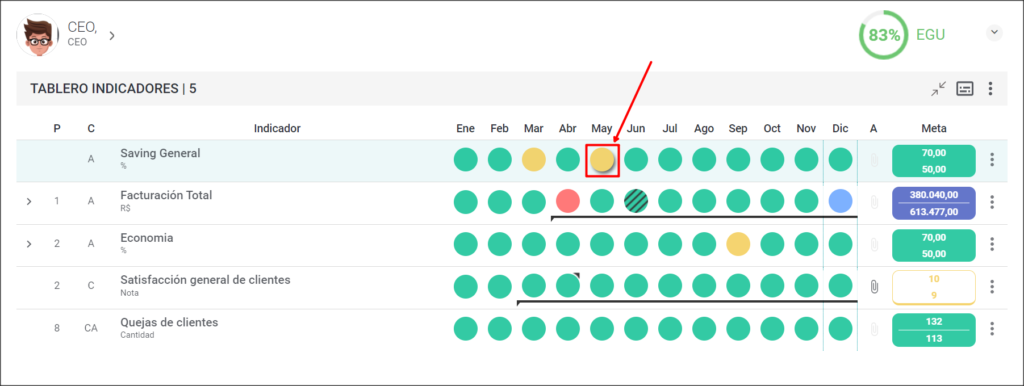
Task: Open the card view icon next to collapse arrows
Action: (x=965, y=89)
